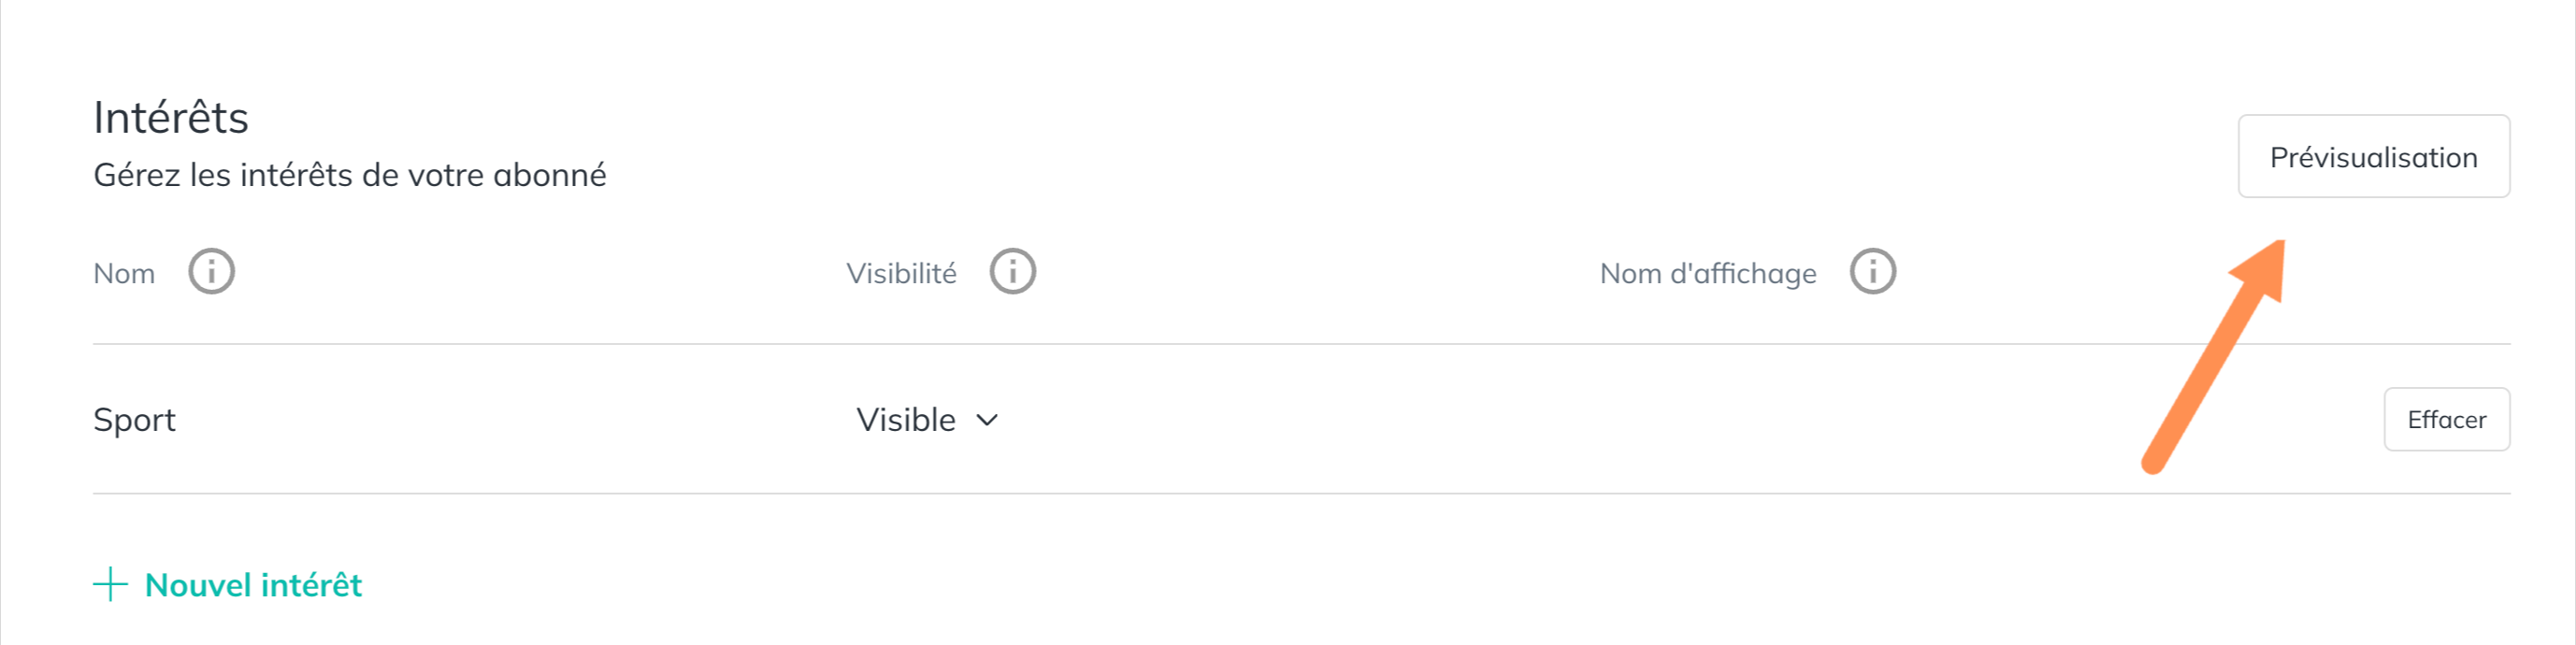This screenshot has height=645, width=2576.
Task: Click the plus icon before Nouvel intérêt
Action: pos(110,584)
